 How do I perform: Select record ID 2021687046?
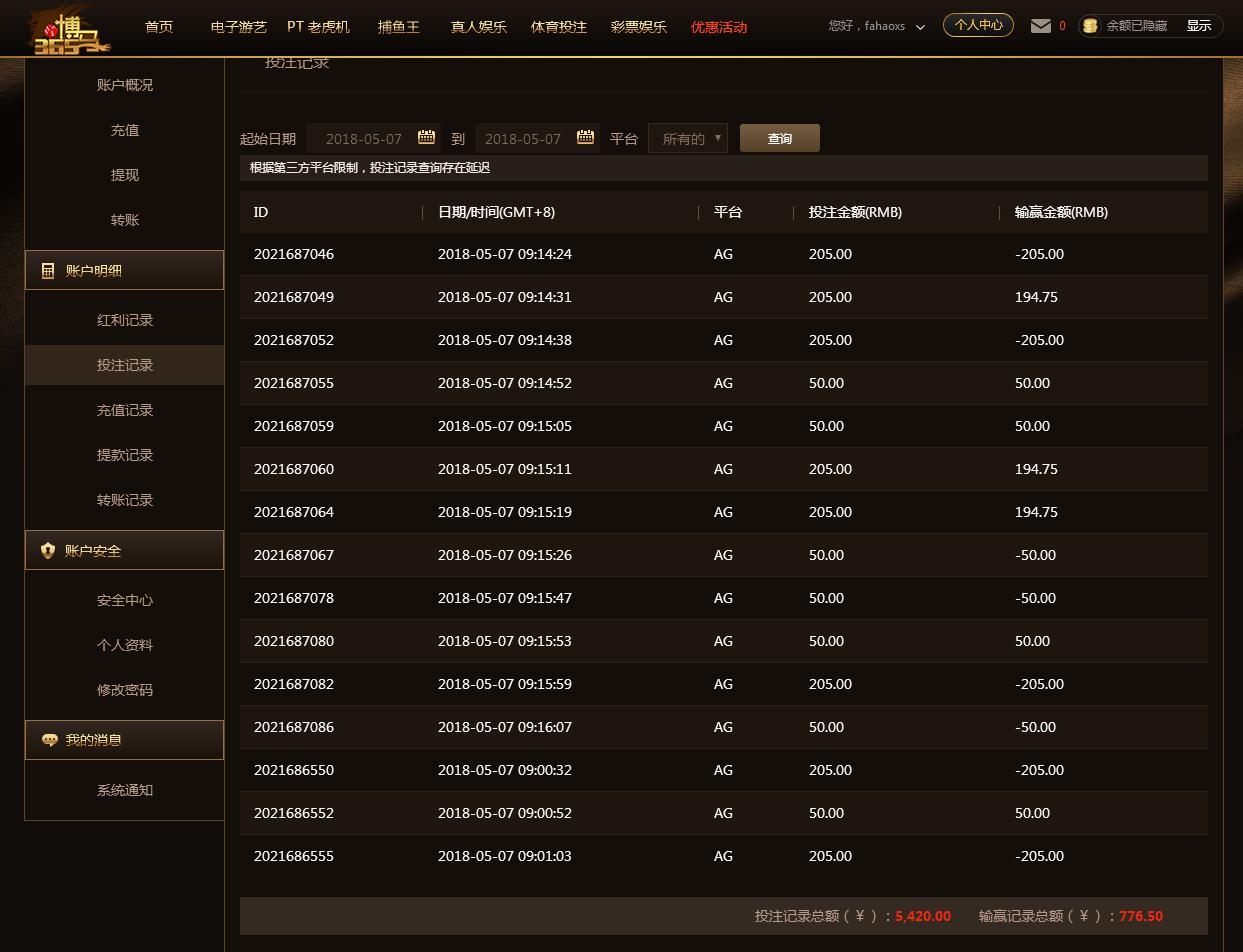point(294,254)
